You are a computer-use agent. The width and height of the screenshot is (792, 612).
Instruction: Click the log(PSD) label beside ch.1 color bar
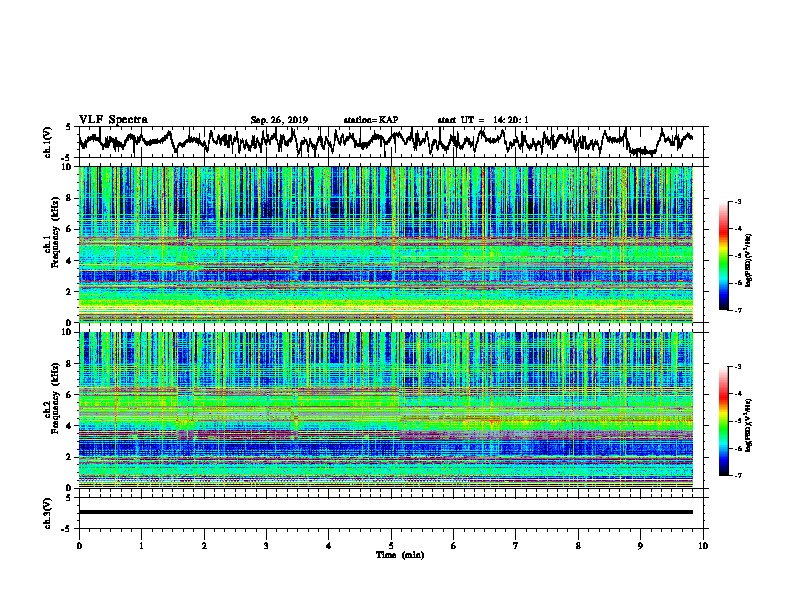(x=748, y=260)
